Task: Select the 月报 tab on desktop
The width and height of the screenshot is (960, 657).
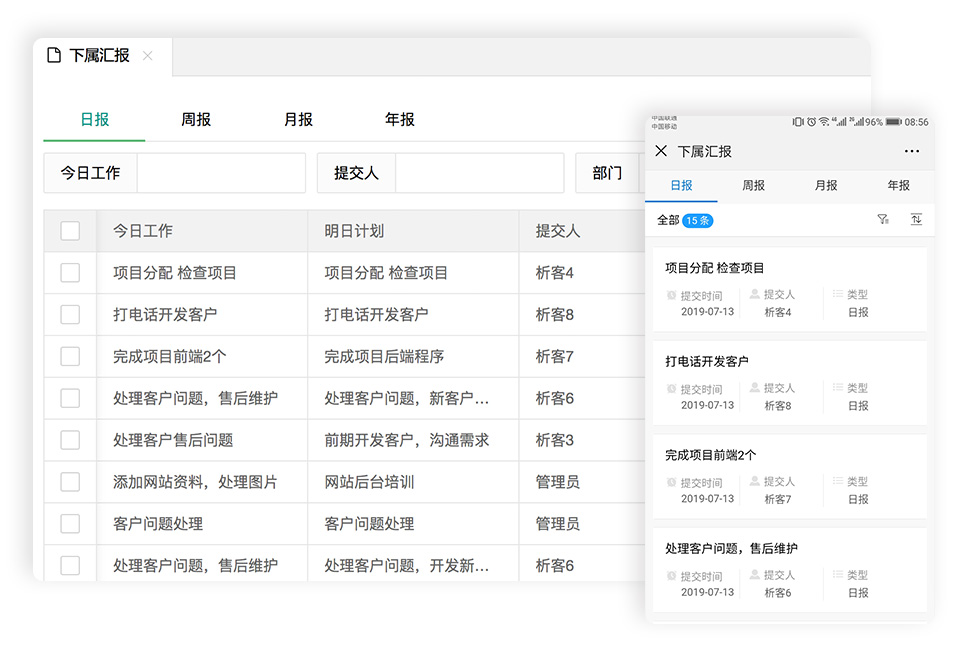Action: (298, 120)
